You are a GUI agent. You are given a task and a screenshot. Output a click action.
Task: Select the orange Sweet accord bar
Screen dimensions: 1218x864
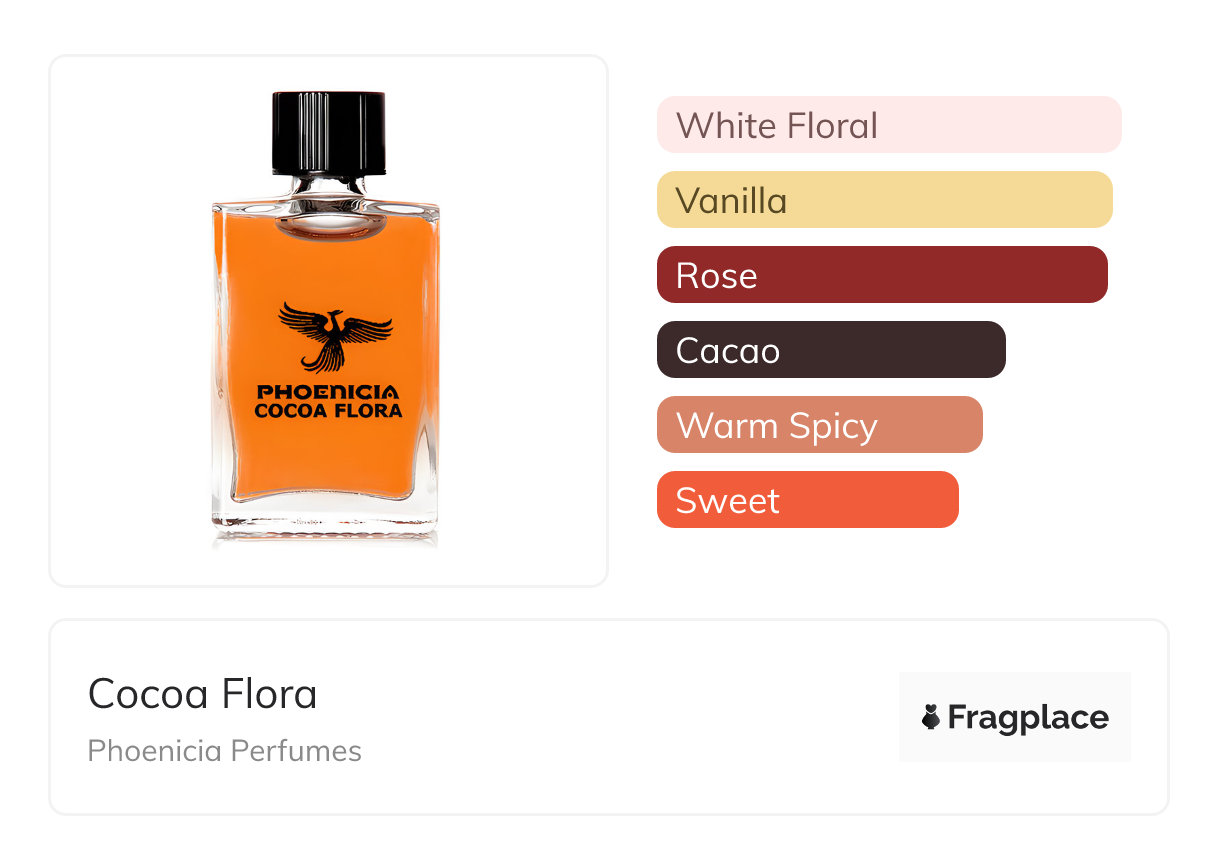click(x=807, y=500)
